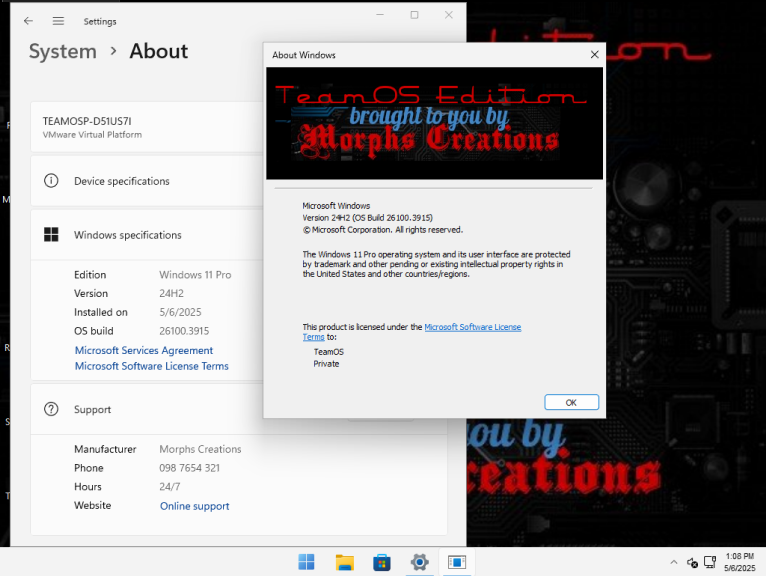The height and width of the screenshot is (576, 766).
Task: Open File Explorer from the taskbar
Action: 344,562
